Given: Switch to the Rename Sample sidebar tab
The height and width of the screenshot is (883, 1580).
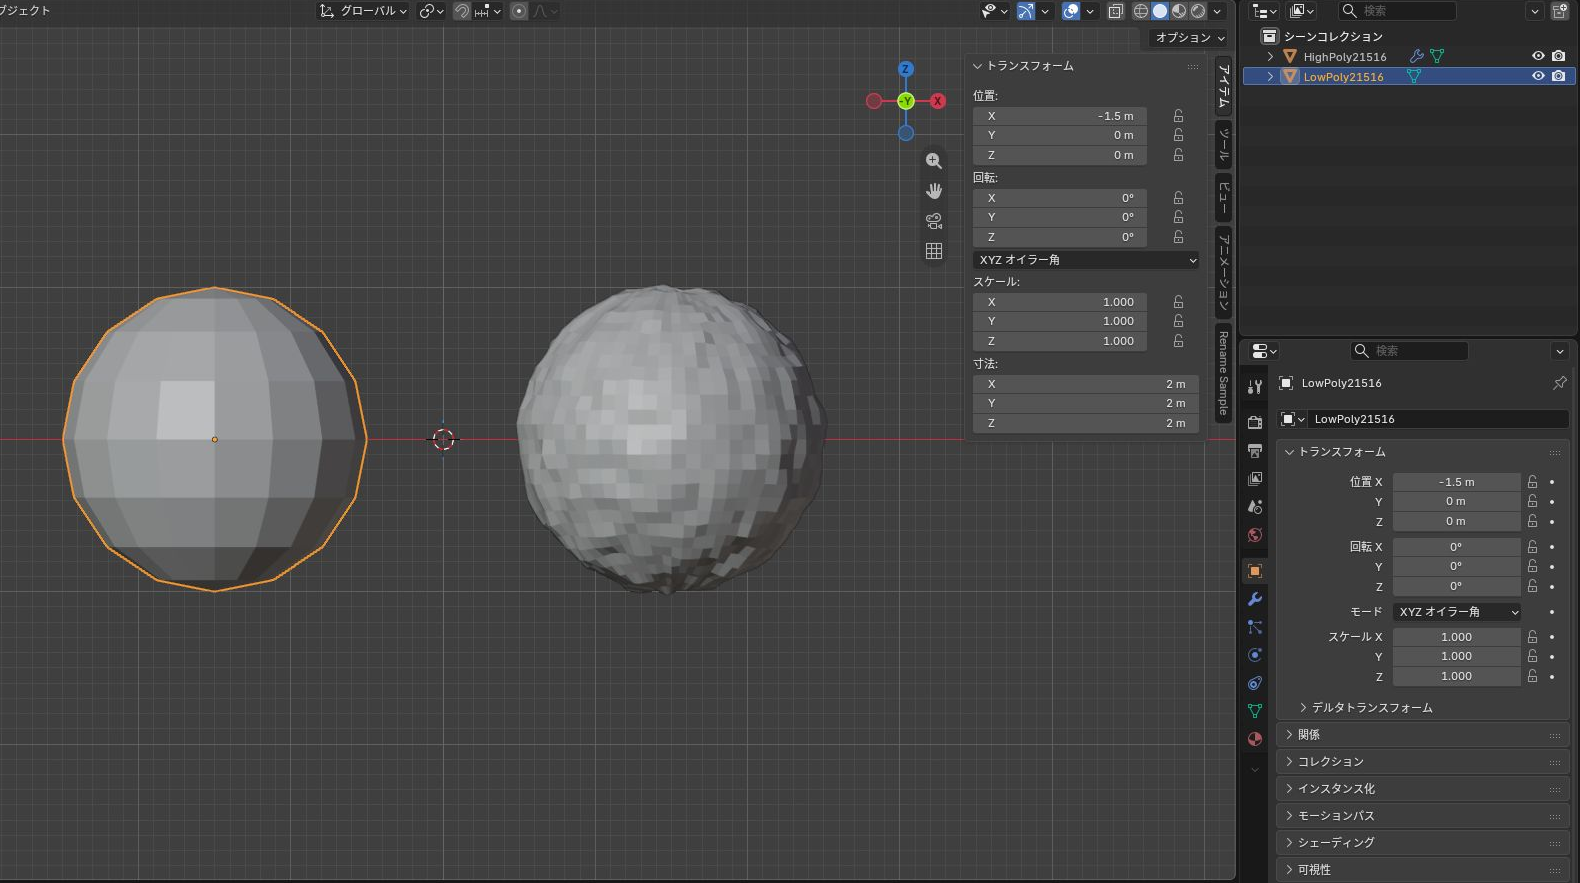Looking at the screenshot, I should tap(1223, 374).
